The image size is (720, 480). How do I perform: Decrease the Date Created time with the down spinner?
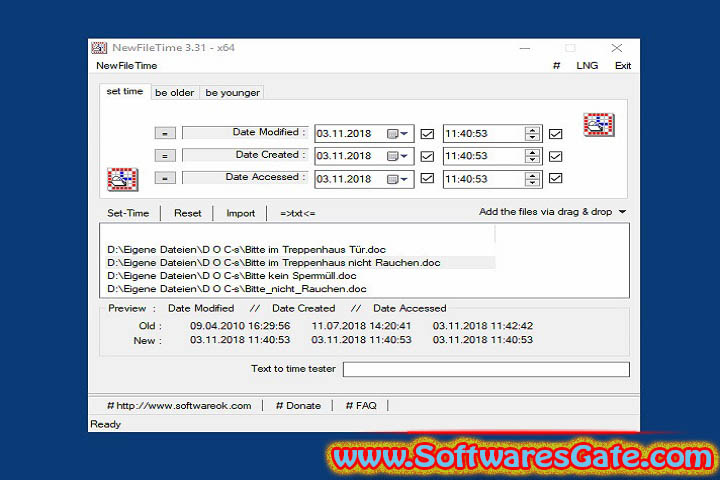(x=532, y=160)
